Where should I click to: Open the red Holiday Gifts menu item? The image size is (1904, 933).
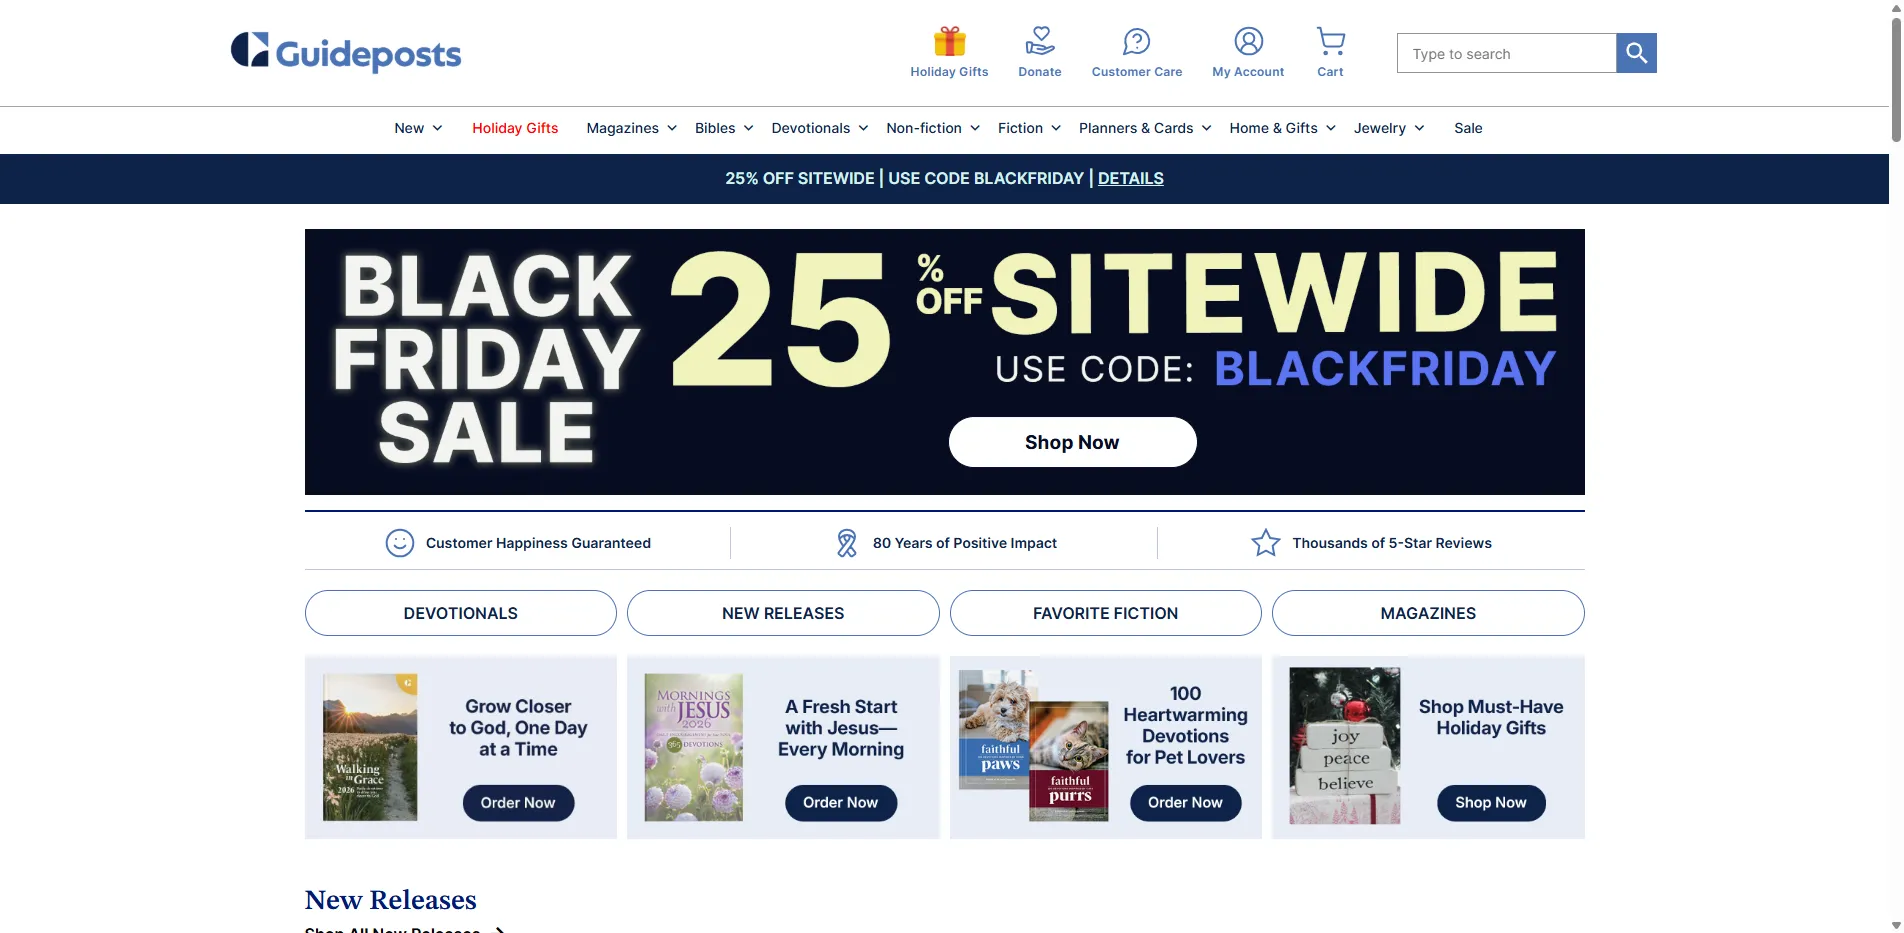[515, 128]
